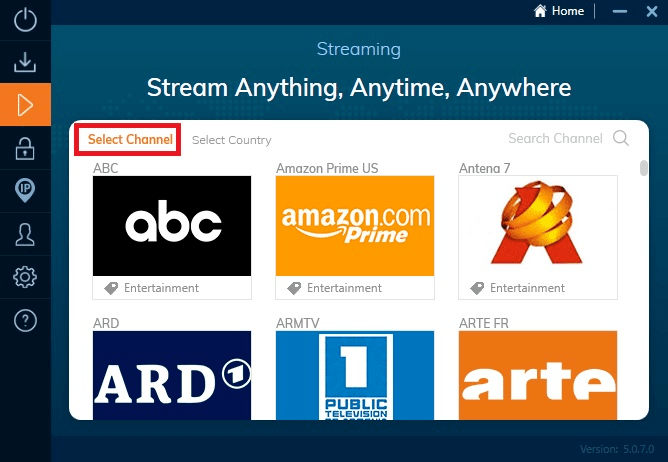Switch to Select Channel tab
Image resolution: width=668 pixels, height=462 pixels.
tap(130, 139)
